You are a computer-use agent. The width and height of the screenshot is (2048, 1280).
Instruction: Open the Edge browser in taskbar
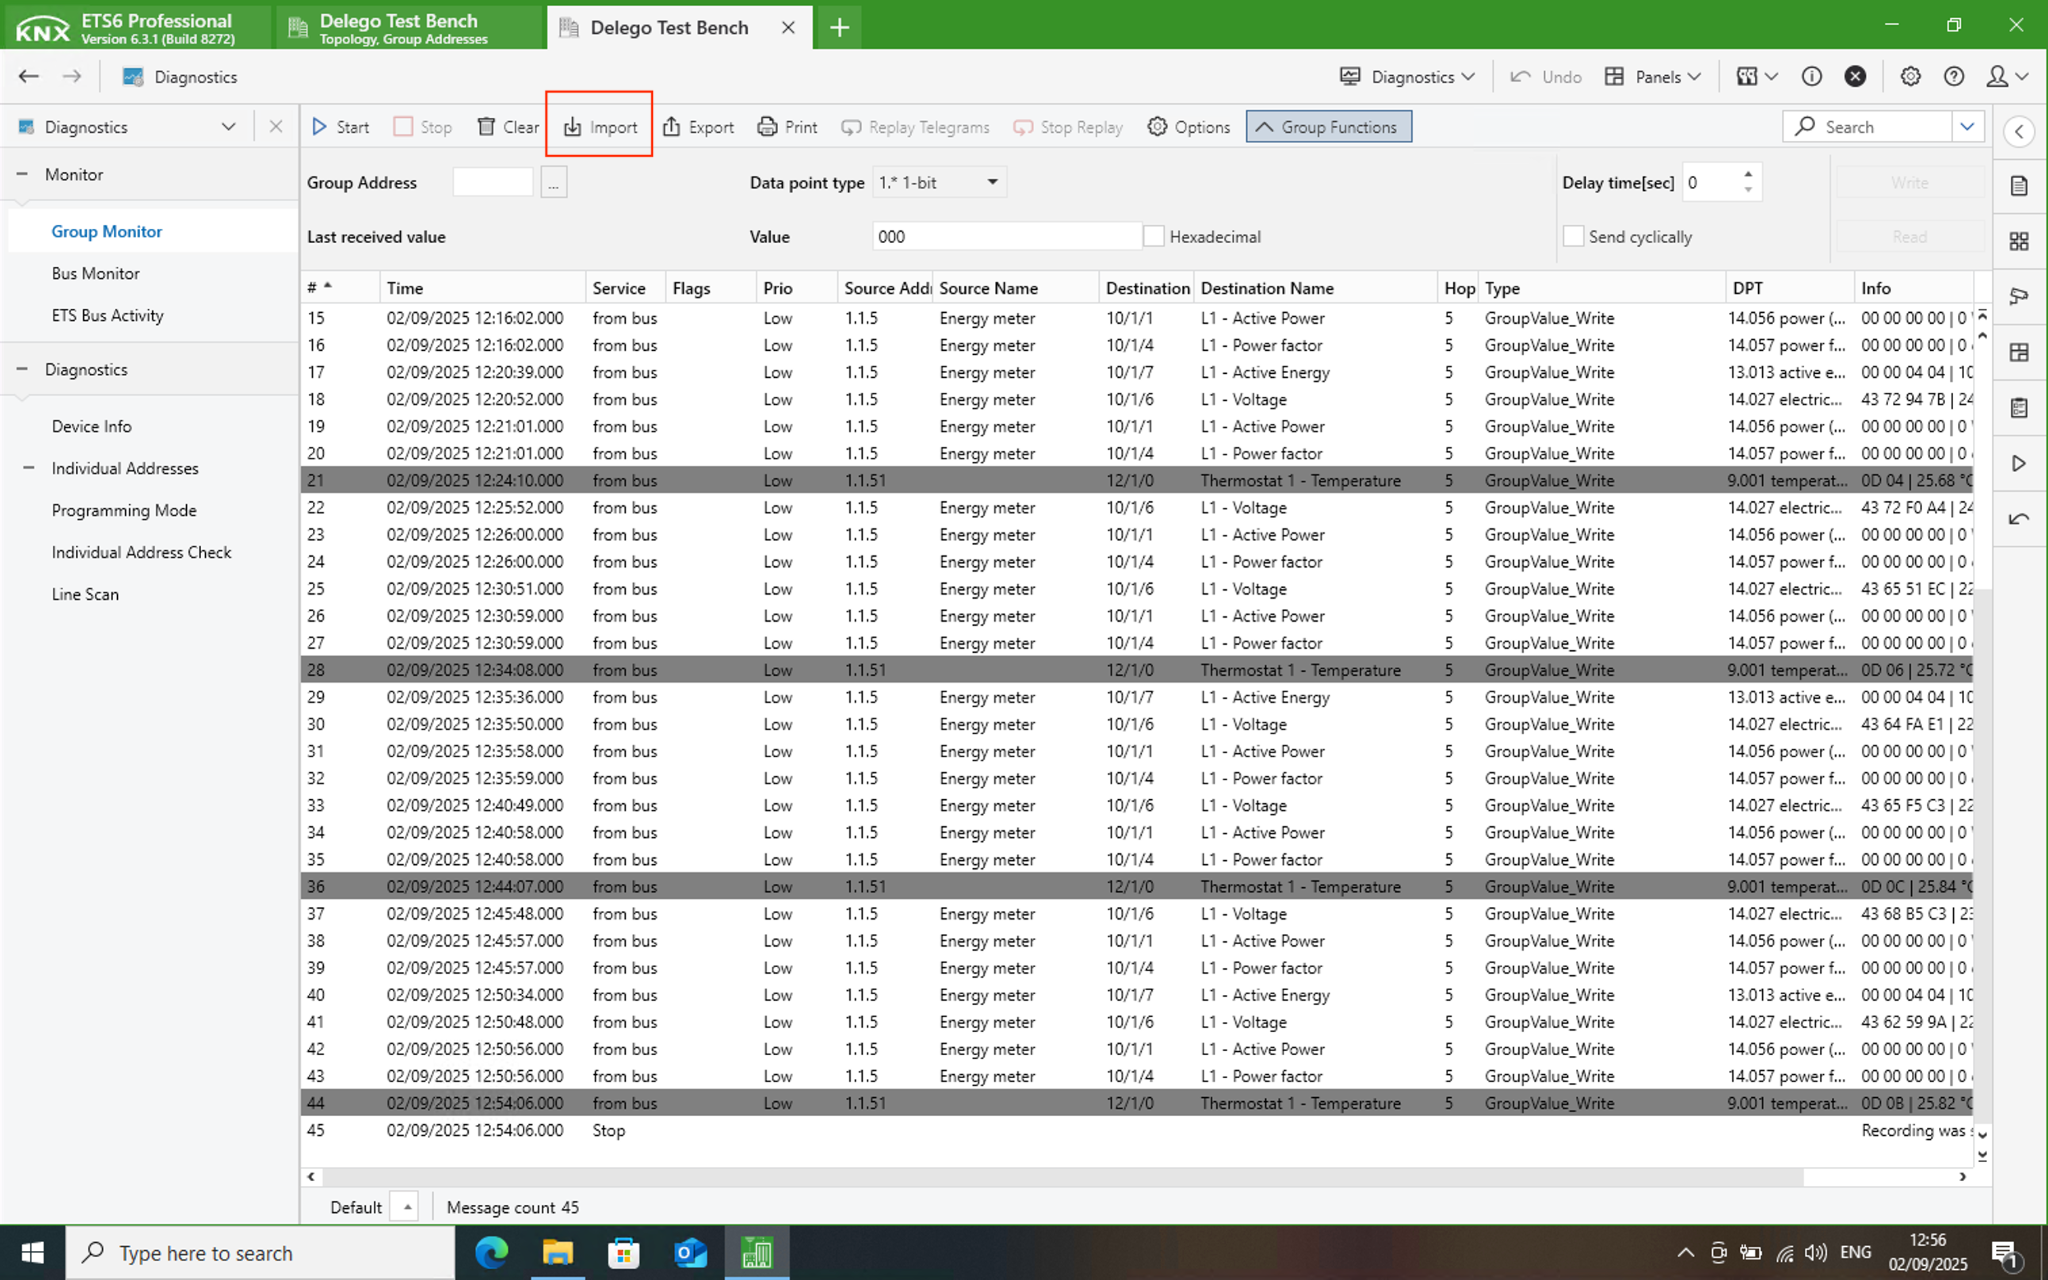(x=491, y=1252)
